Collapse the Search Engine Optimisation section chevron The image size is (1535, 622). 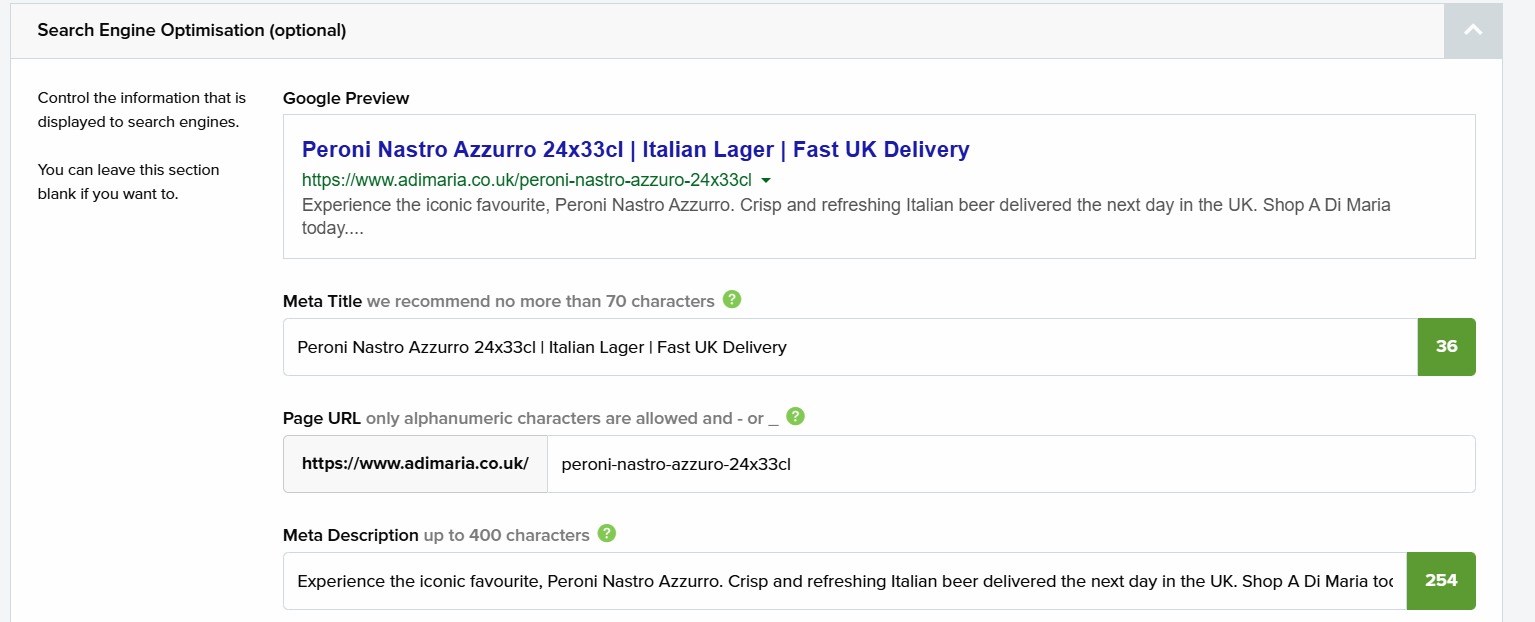(x=1473, y=30)
